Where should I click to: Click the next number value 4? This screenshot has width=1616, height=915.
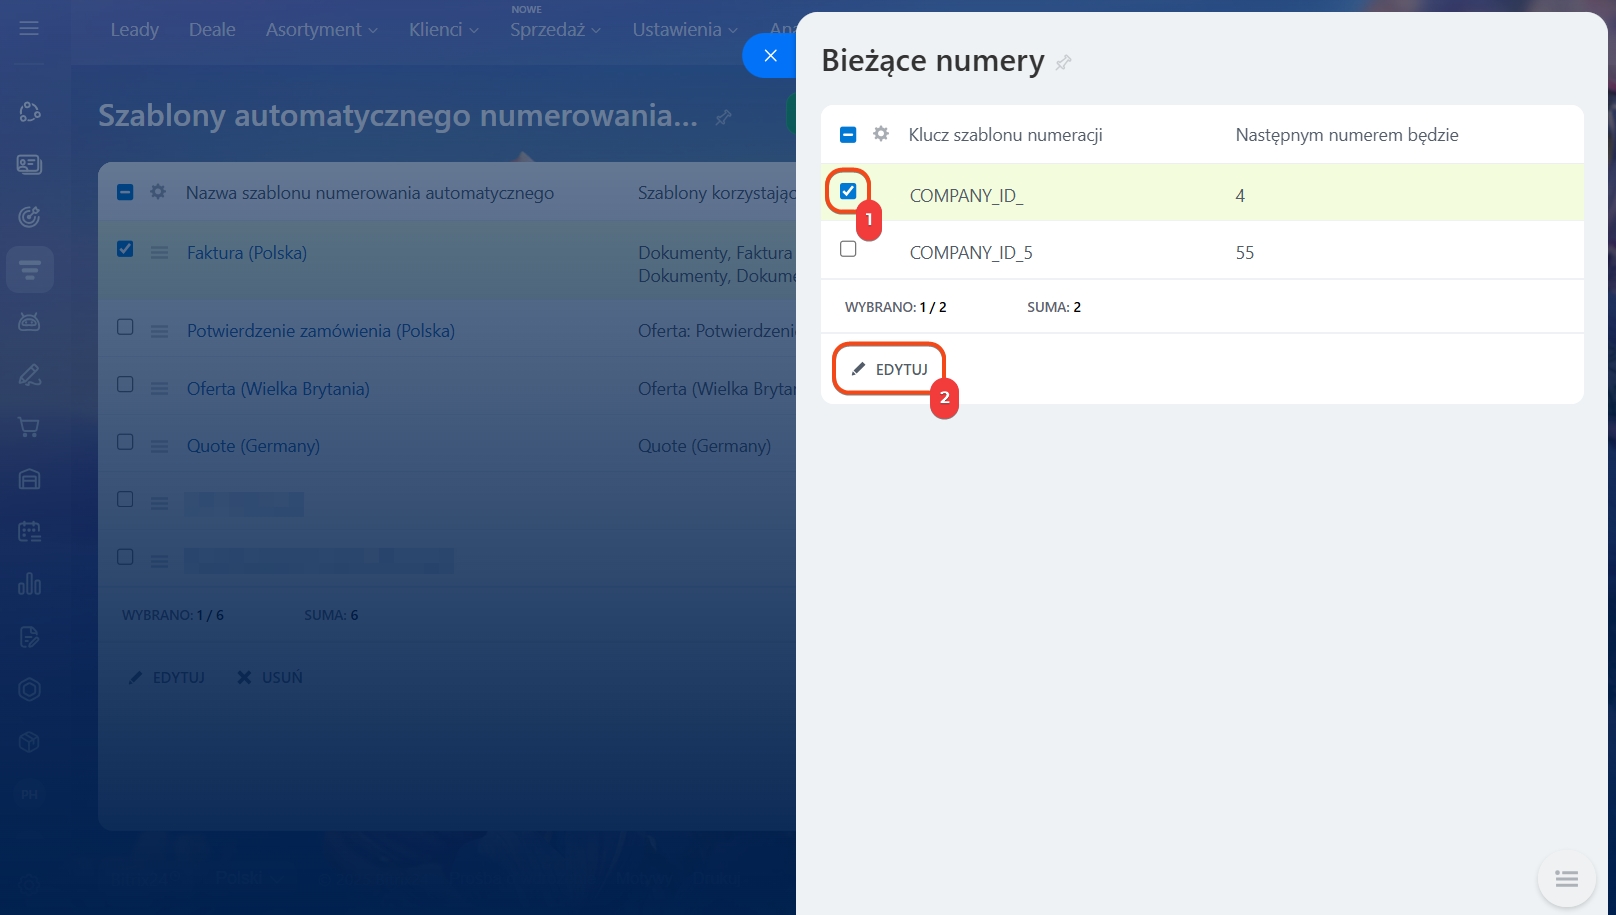pos(1240,196)
